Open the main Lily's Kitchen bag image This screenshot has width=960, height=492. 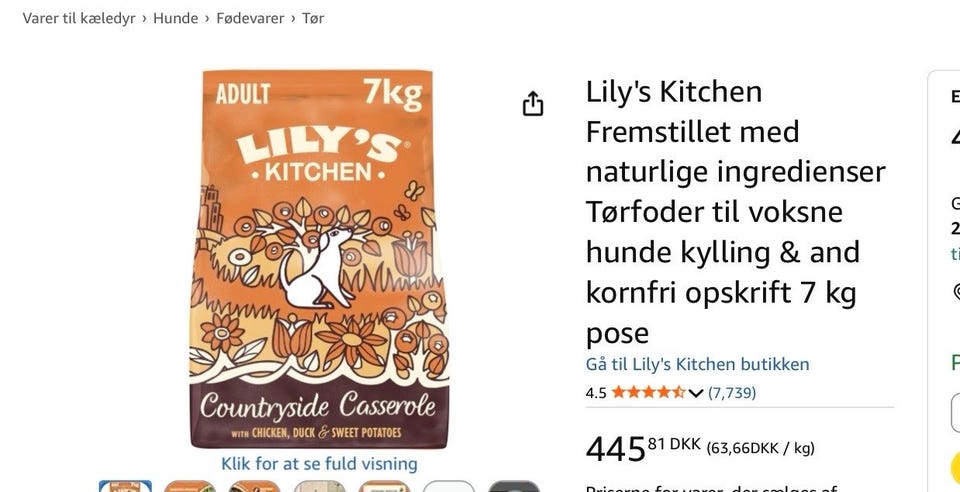318,259
